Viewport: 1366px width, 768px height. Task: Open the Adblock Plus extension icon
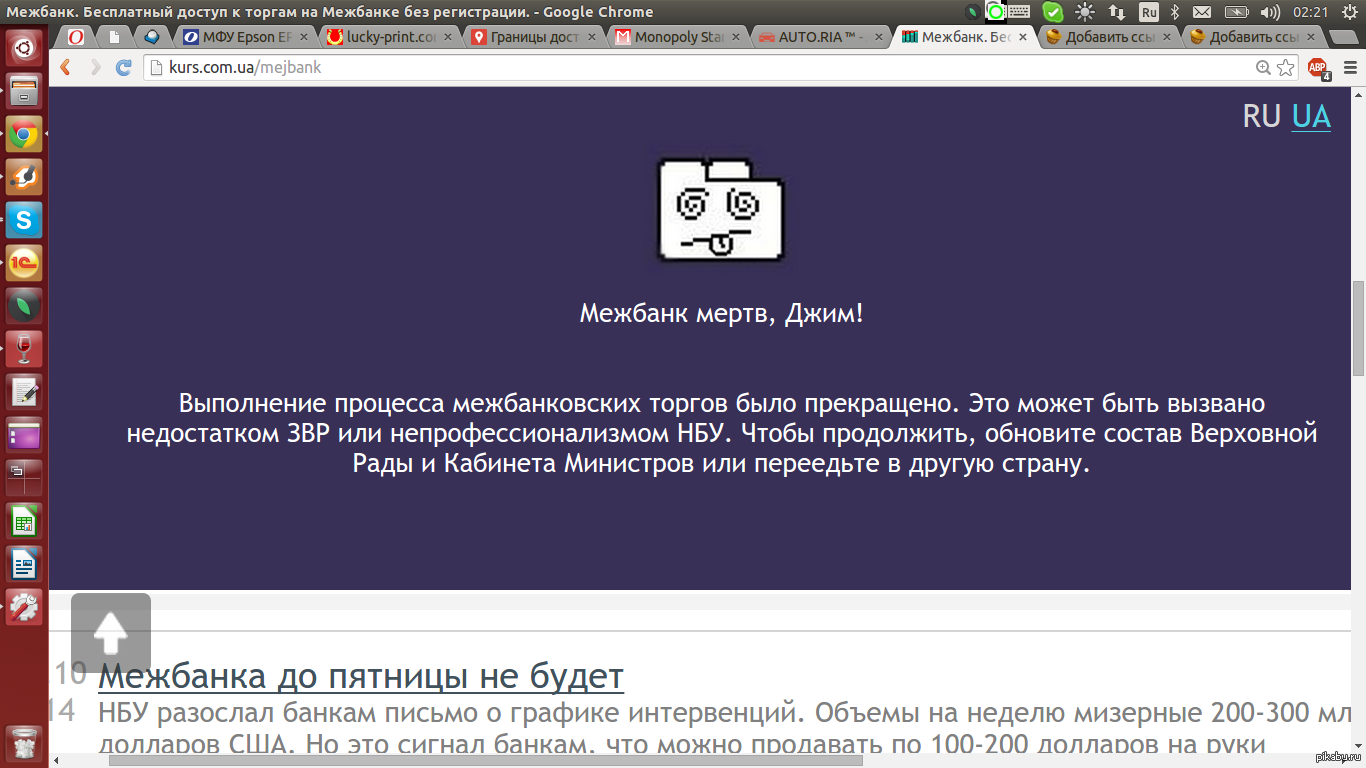(1318, 68)
